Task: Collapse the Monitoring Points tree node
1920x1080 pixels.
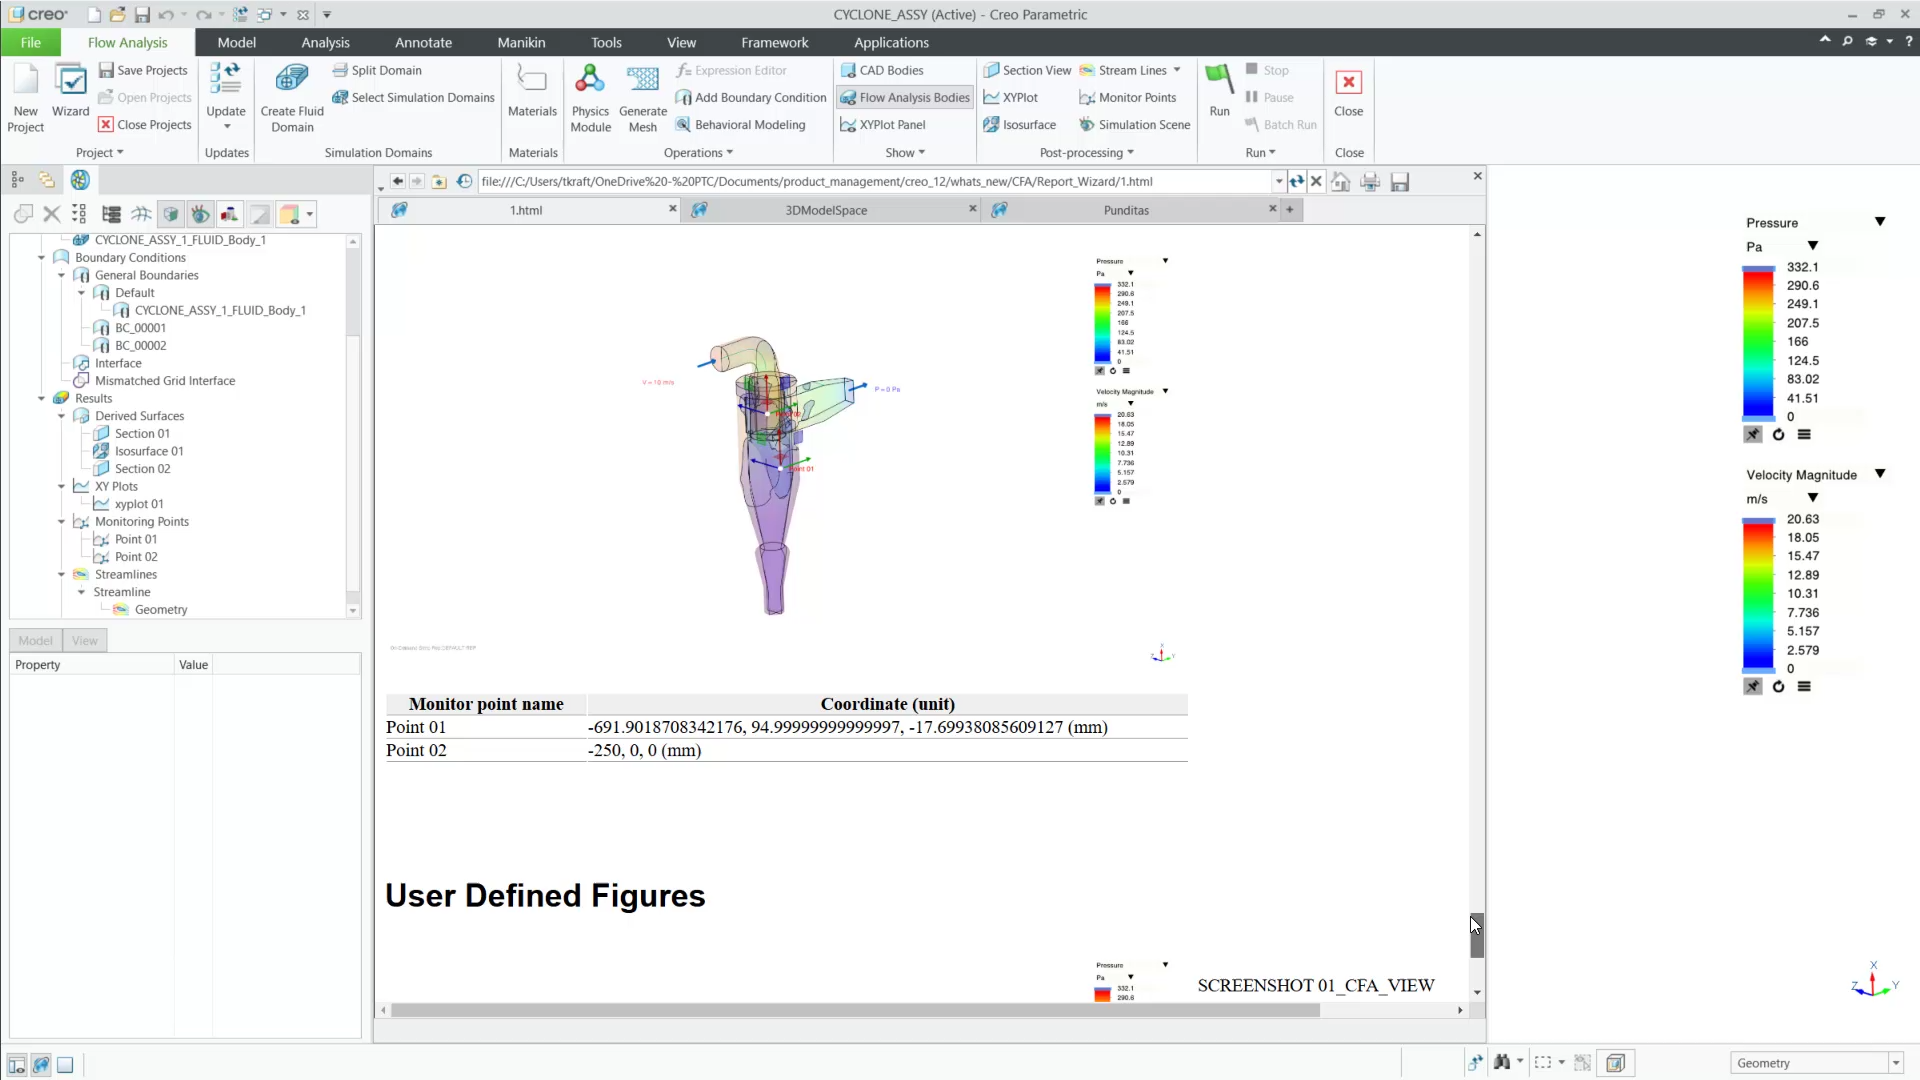Action: click(62, 521)
